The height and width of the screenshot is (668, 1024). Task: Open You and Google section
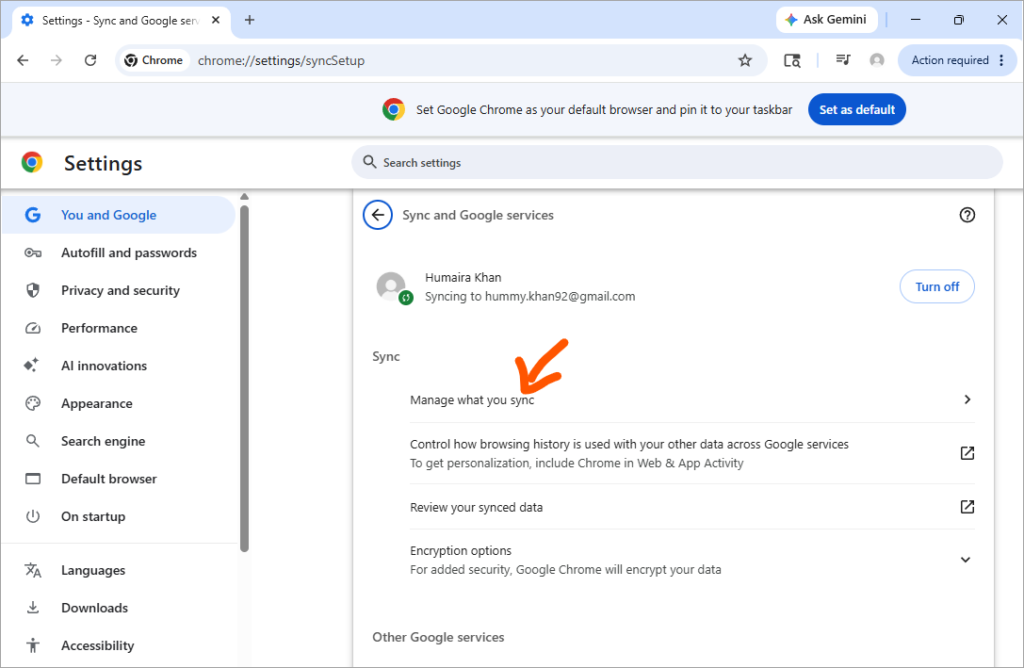click(x=118, y=215)
